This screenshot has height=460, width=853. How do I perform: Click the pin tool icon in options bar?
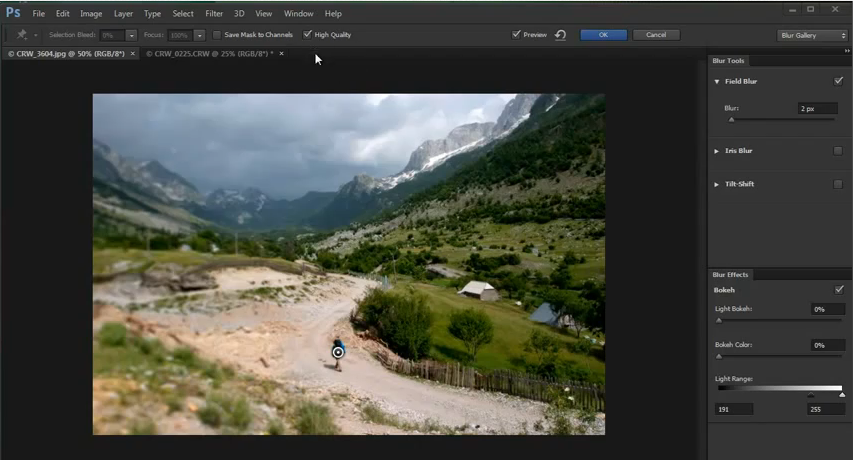coord(22,35)
